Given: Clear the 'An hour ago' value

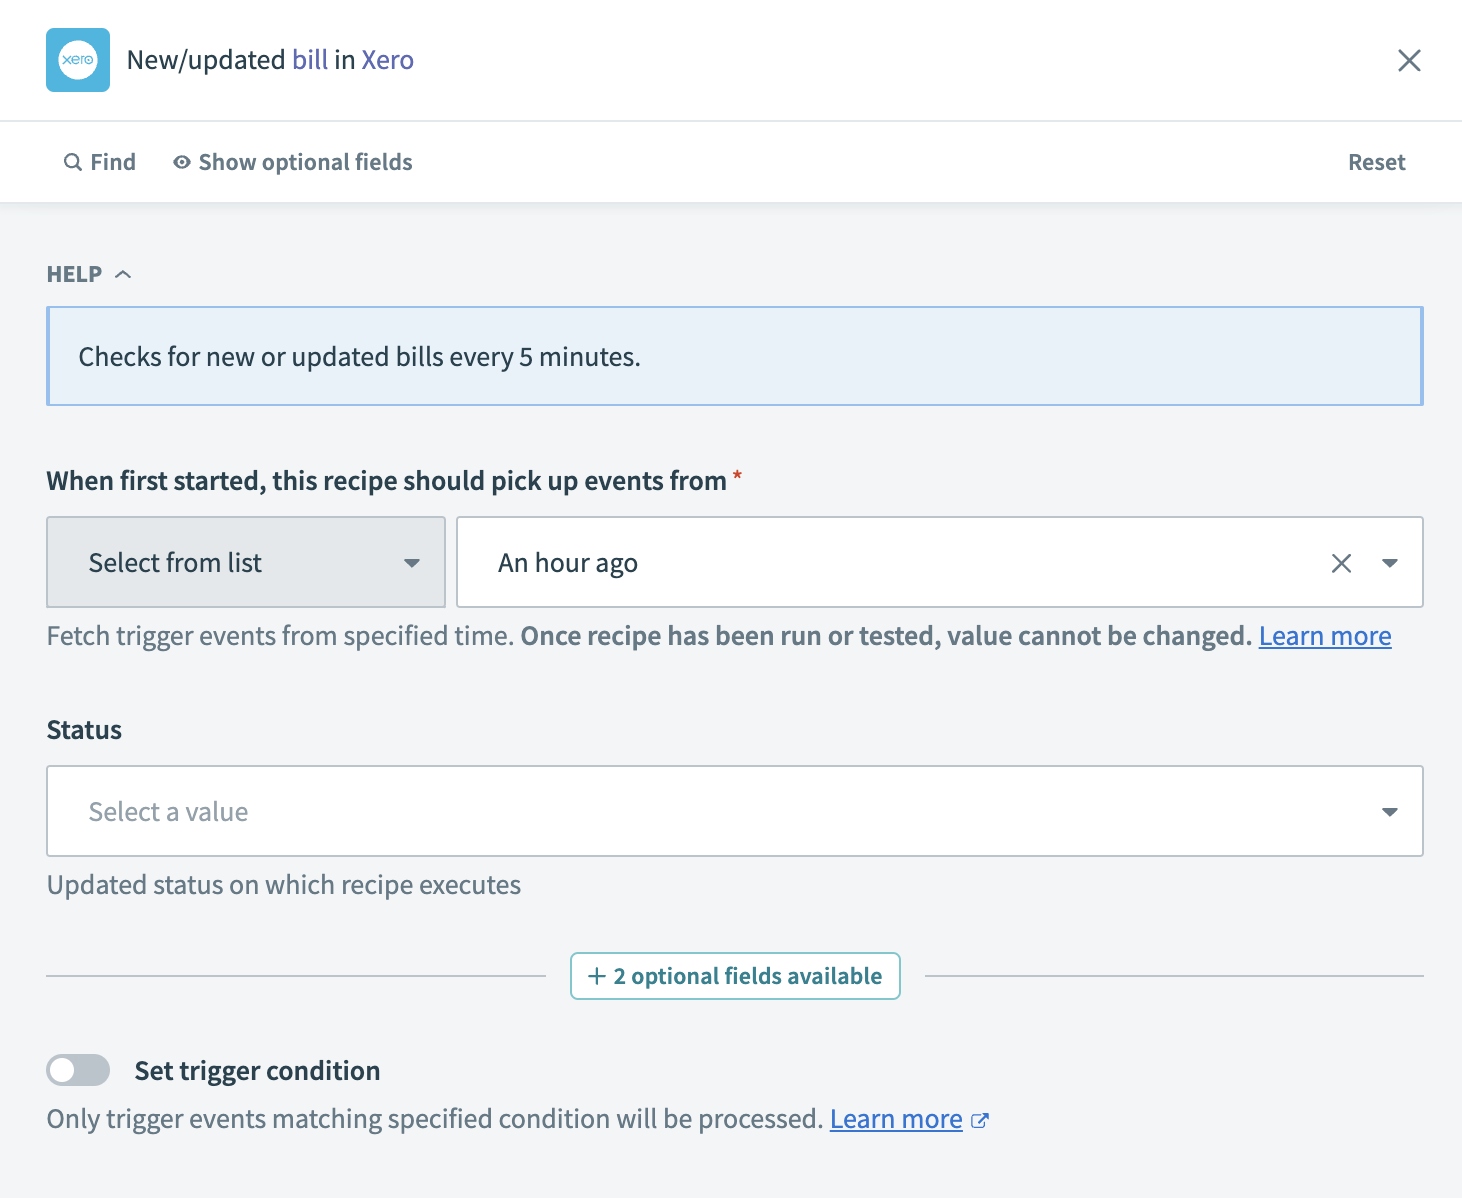Looking at the screenshot, I should click(x=1341, y=563).
